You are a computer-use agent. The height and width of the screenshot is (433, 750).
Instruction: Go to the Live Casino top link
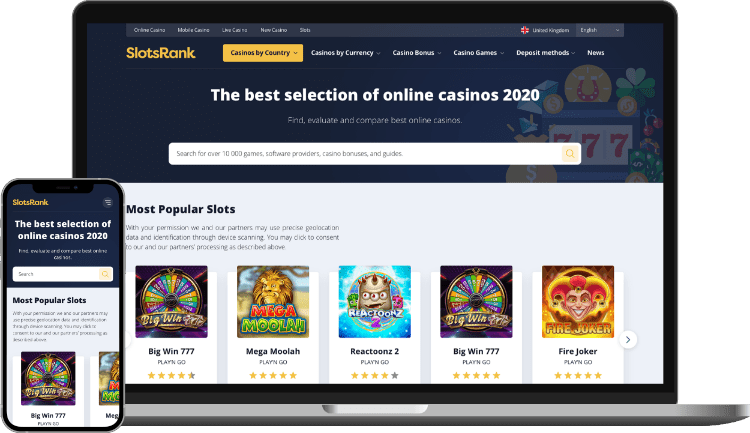pyautogui.click(x=234, y=30)
